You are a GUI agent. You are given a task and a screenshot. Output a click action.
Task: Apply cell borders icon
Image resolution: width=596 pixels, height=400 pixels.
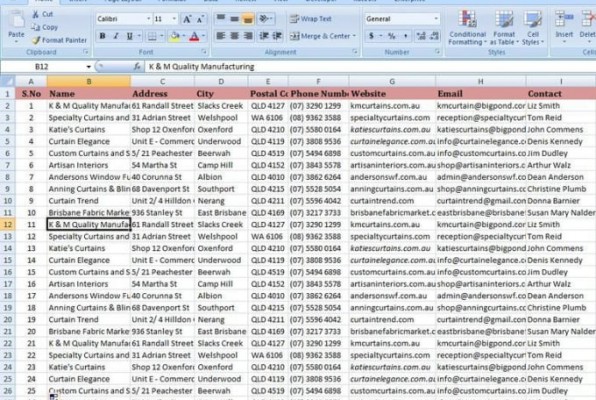coord(152,37)
